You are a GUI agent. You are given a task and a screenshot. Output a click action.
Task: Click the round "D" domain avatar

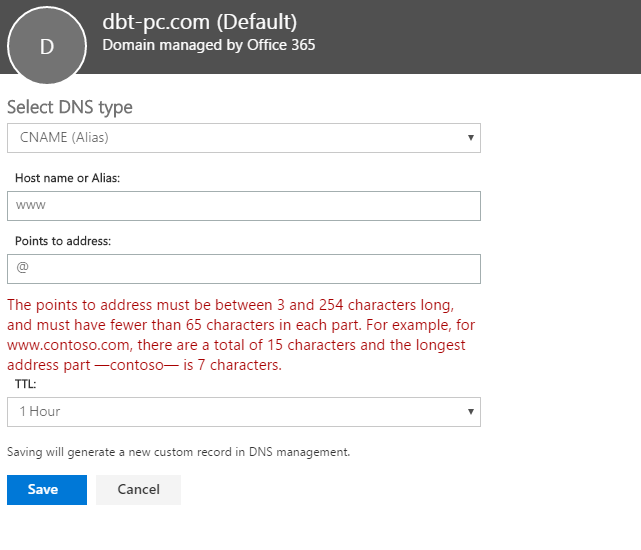[47, 46]
